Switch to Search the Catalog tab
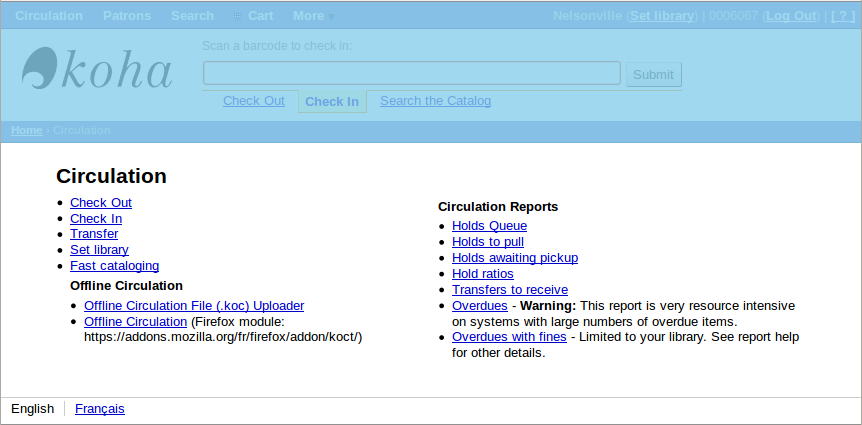This screenshot has width=862, height=425. point(435,101)
